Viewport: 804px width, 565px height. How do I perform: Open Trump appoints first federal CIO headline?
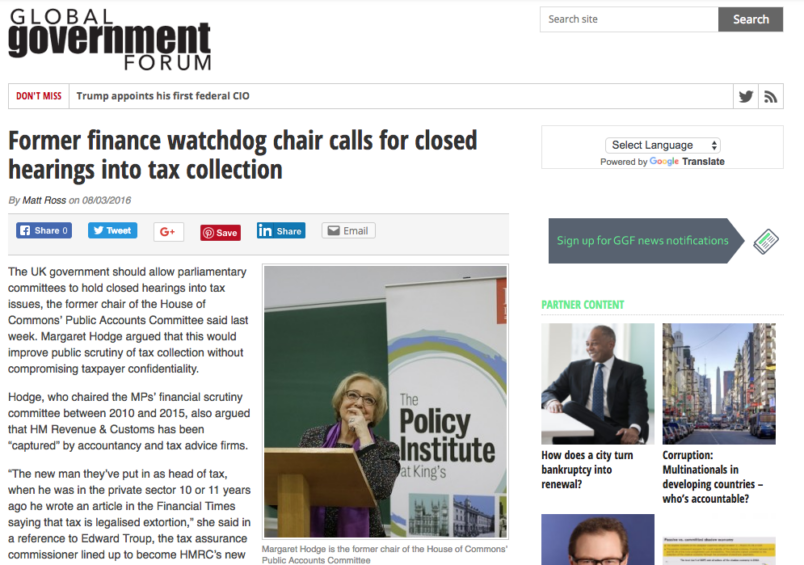point(163,96)
